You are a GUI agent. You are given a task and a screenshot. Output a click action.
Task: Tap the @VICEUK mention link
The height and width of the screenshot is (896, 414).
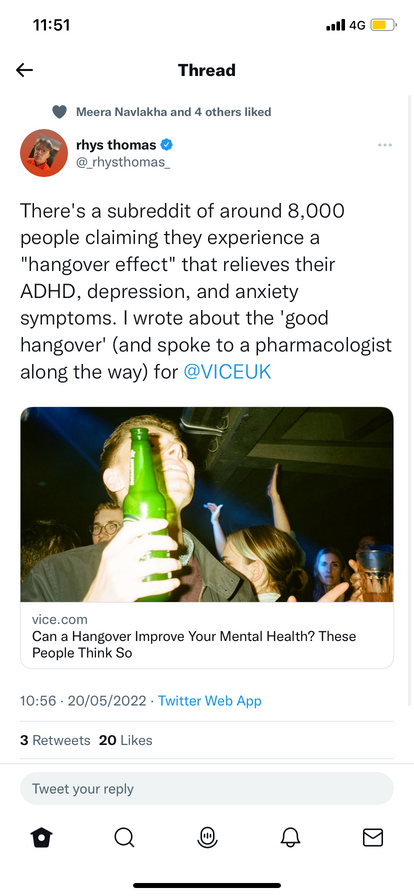click(x=227, y=372)
